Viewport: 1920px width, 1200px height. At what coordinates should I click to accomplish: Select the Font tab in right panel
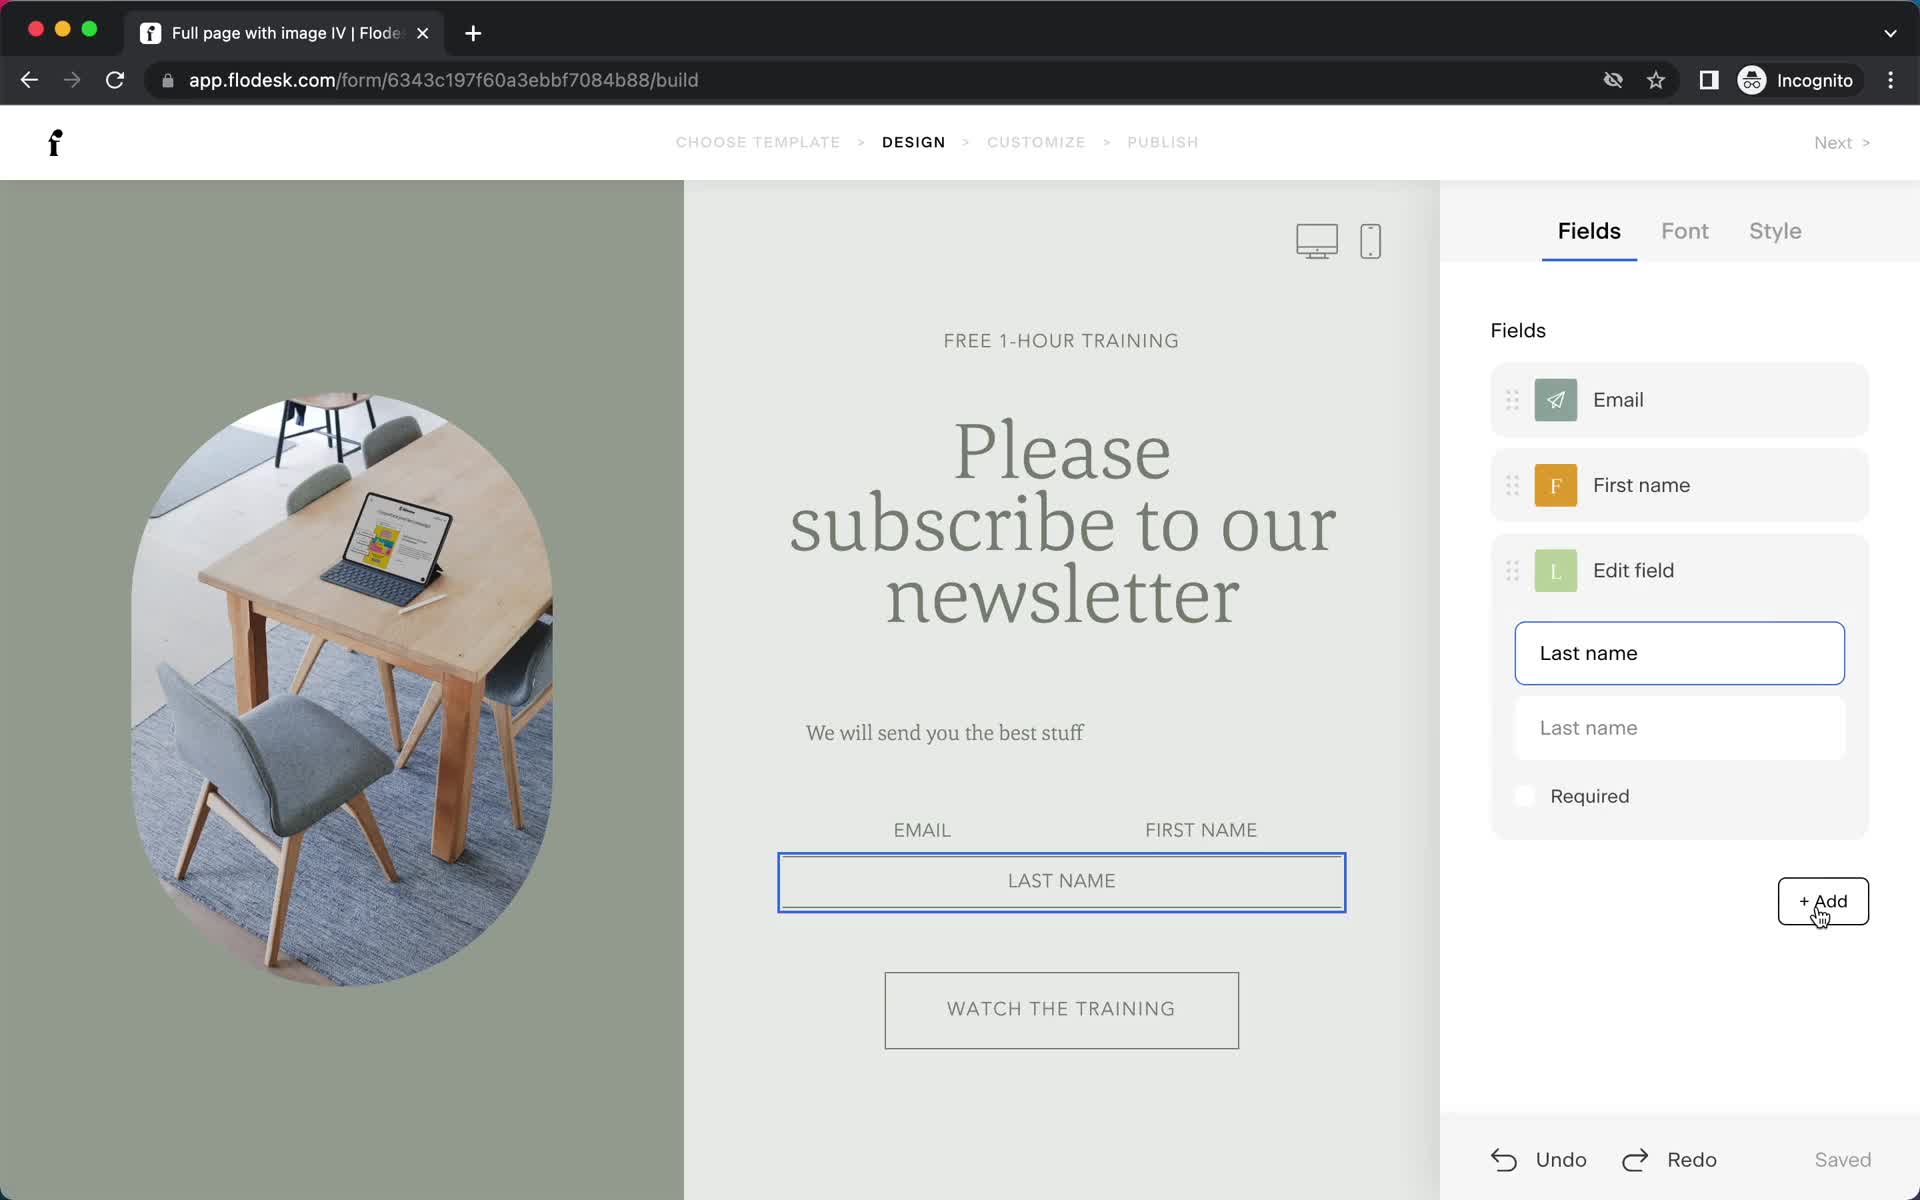point(1684,229)
